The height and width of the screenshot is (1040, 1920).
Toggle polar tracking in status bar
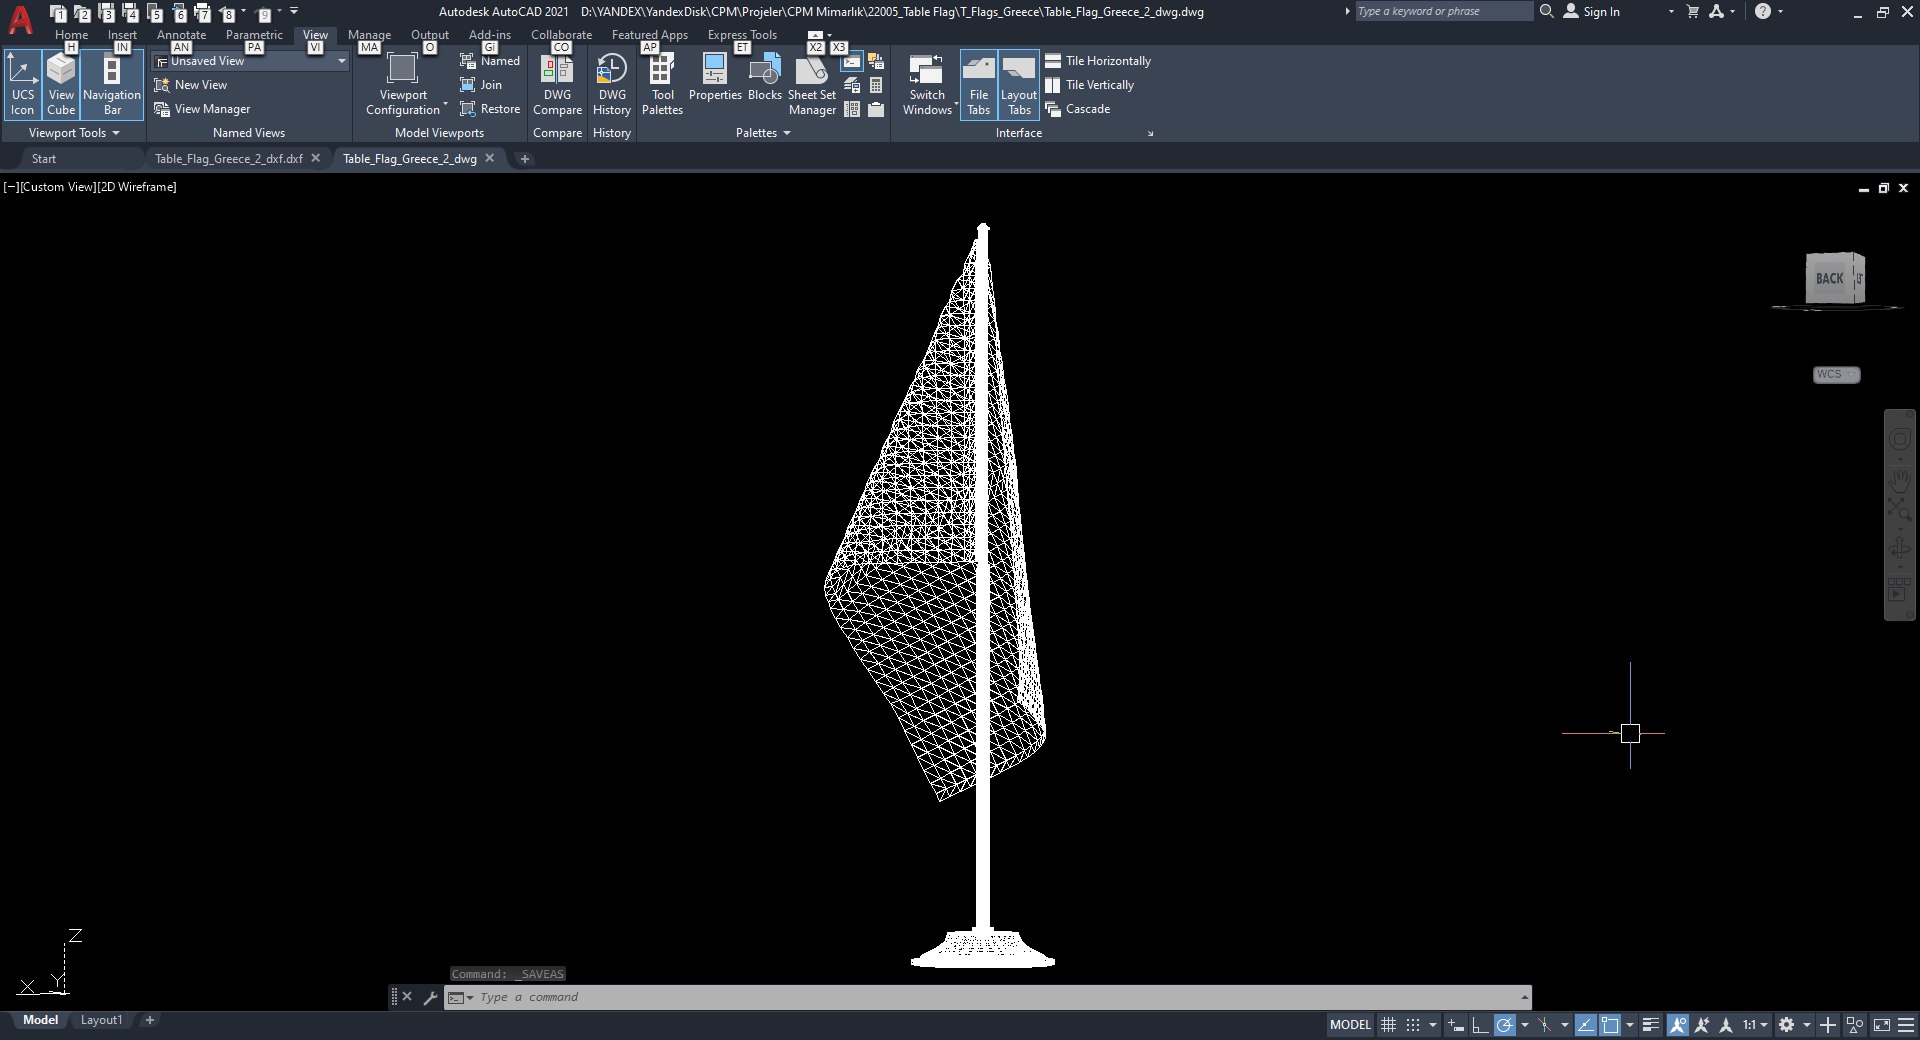(1505, 1025)
